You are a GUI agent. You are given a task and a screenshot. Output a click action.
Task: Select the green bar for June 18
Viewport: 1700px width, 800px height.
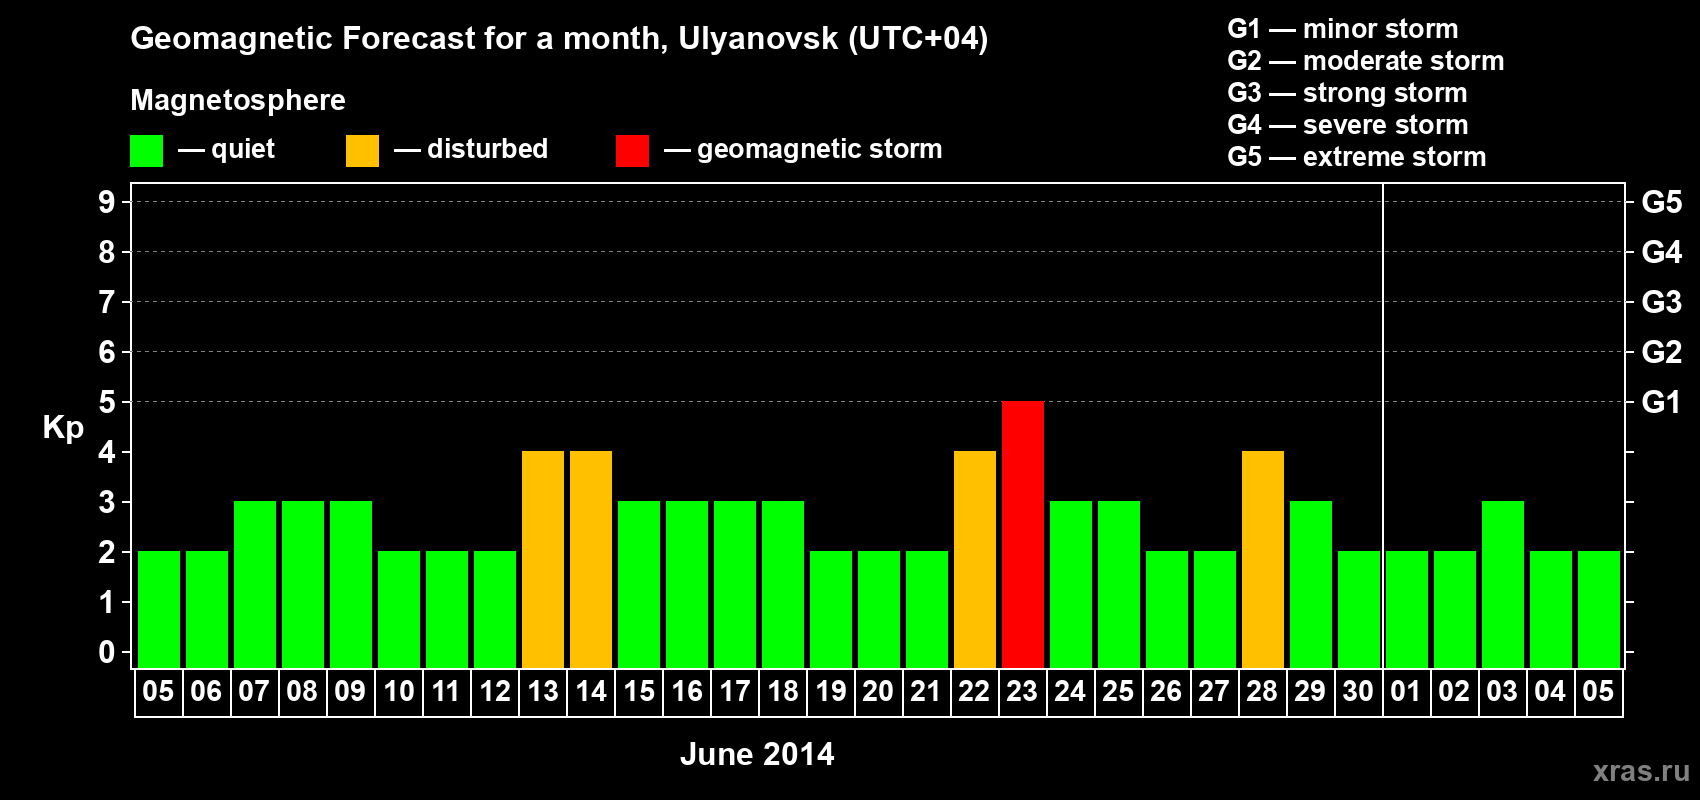783,584
